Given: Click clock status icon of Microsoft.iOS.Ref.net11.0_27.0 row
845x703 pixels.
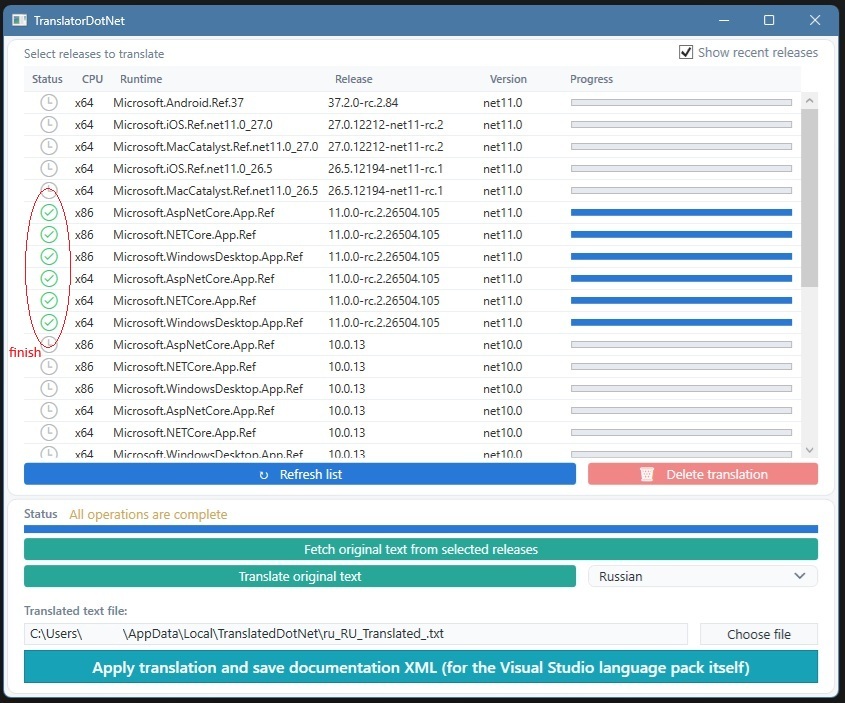Looking at the screenshot, I should pyautogui.click(x=49, y=124).
